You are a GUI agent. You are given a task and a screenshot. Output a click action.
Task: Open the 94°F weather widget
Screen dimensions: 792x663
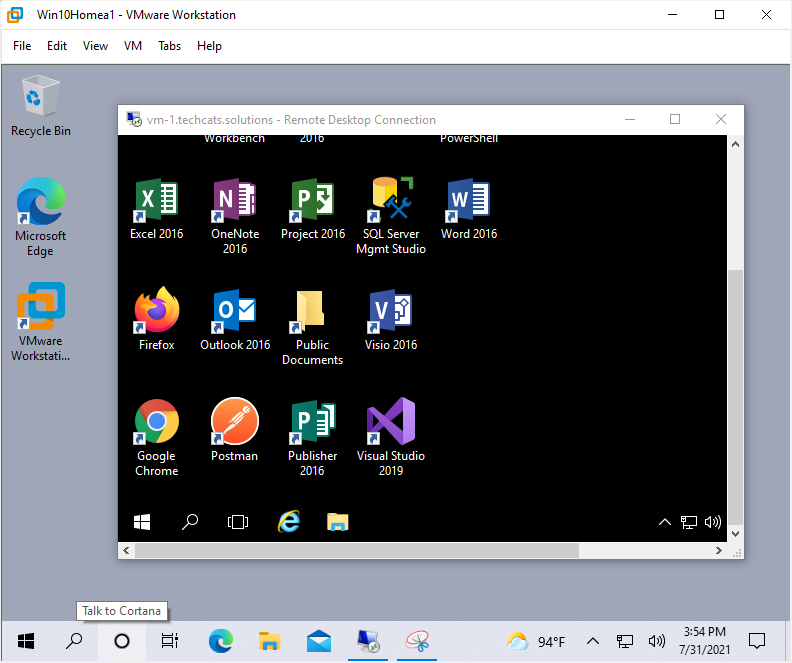(536, 642)
